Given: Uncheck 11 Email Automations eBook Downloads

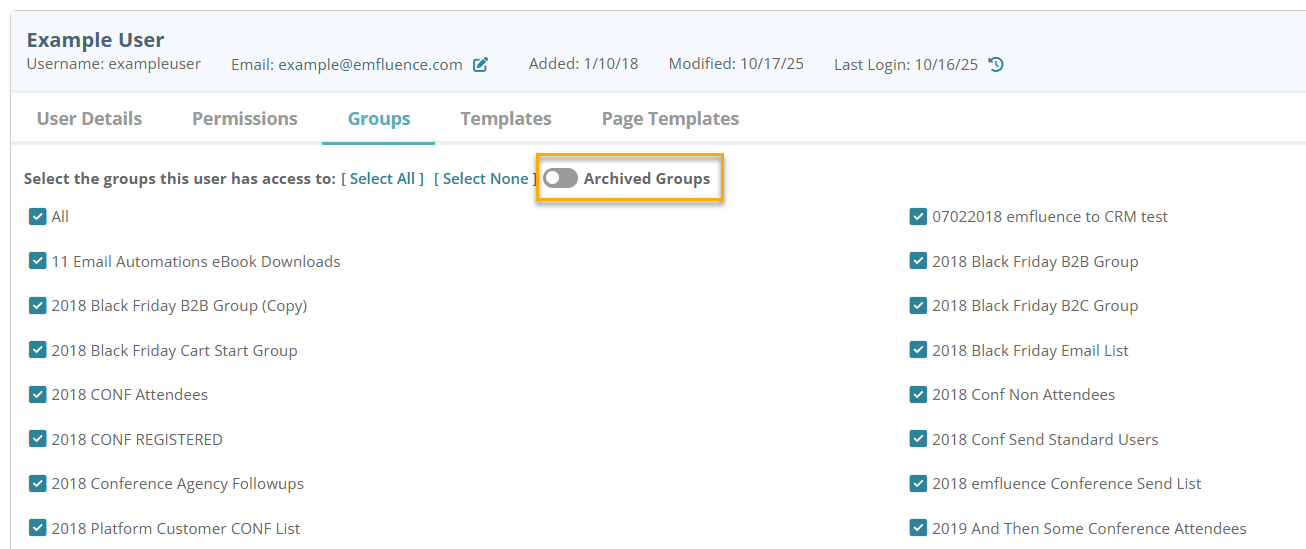Looking at the screenshot, I should 38,261.
